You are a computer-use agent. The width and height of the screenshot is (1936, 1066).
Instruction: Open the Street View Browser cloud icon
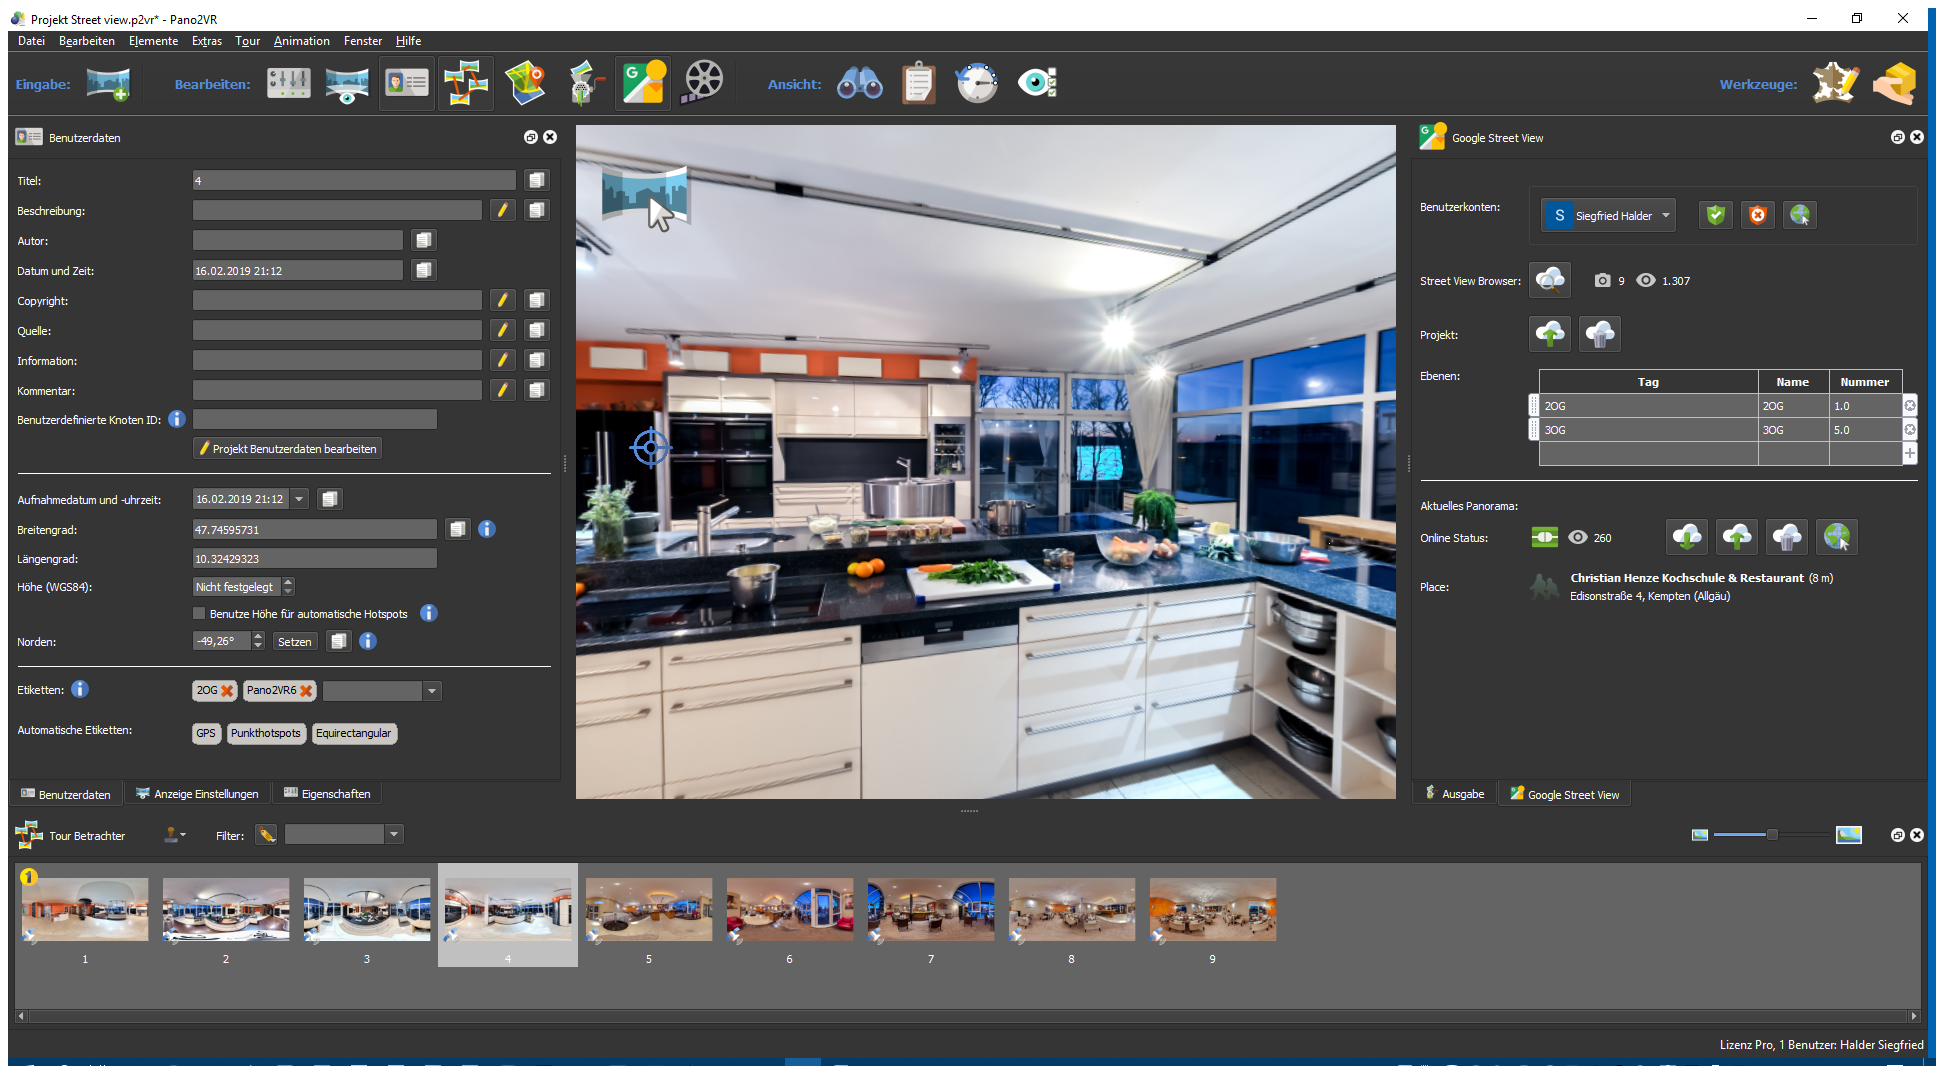tap(1549, 280)
